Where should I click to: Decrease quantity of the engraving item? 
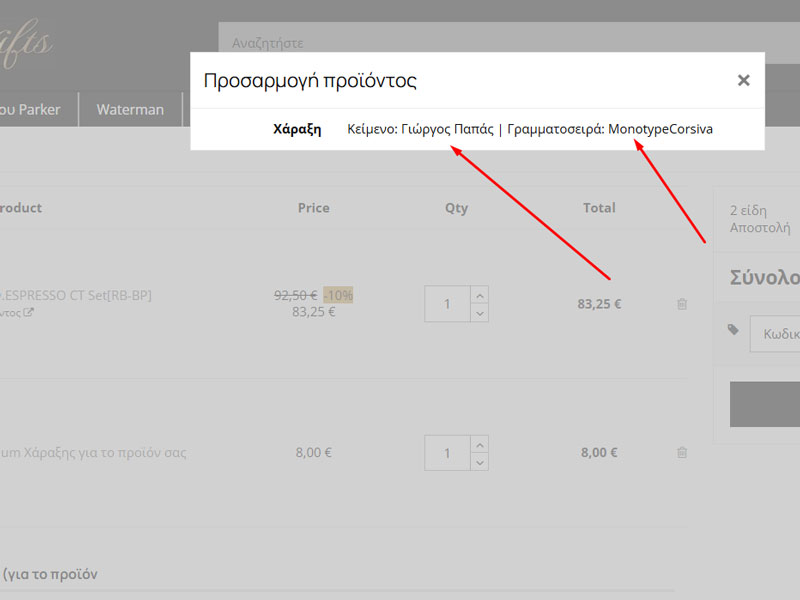(480, 462)
